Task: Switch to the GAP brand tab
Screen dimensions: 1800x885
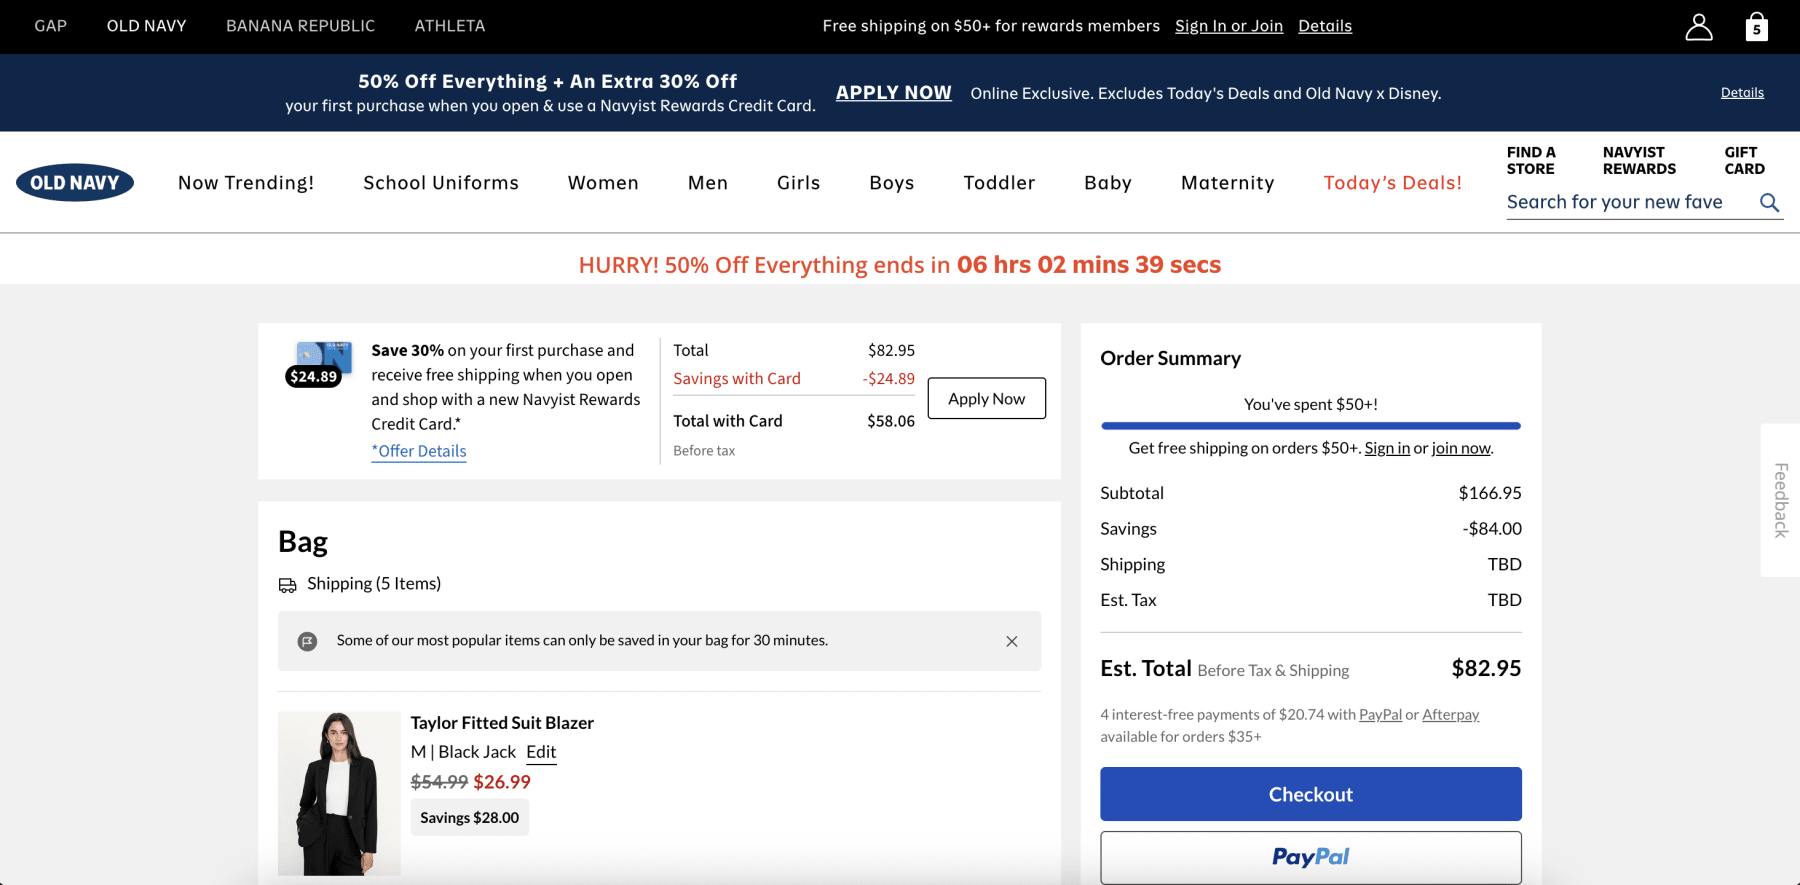Action: 51,26
